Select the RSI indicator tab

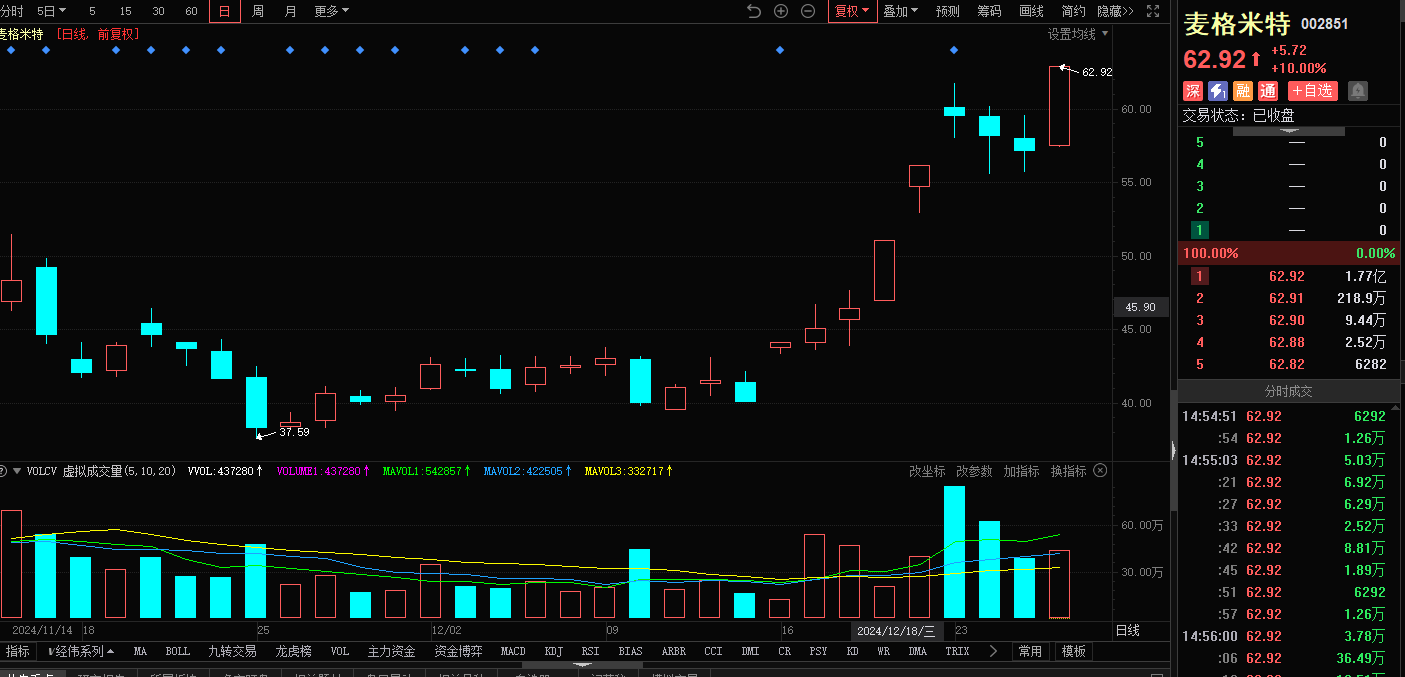point(590,651)
